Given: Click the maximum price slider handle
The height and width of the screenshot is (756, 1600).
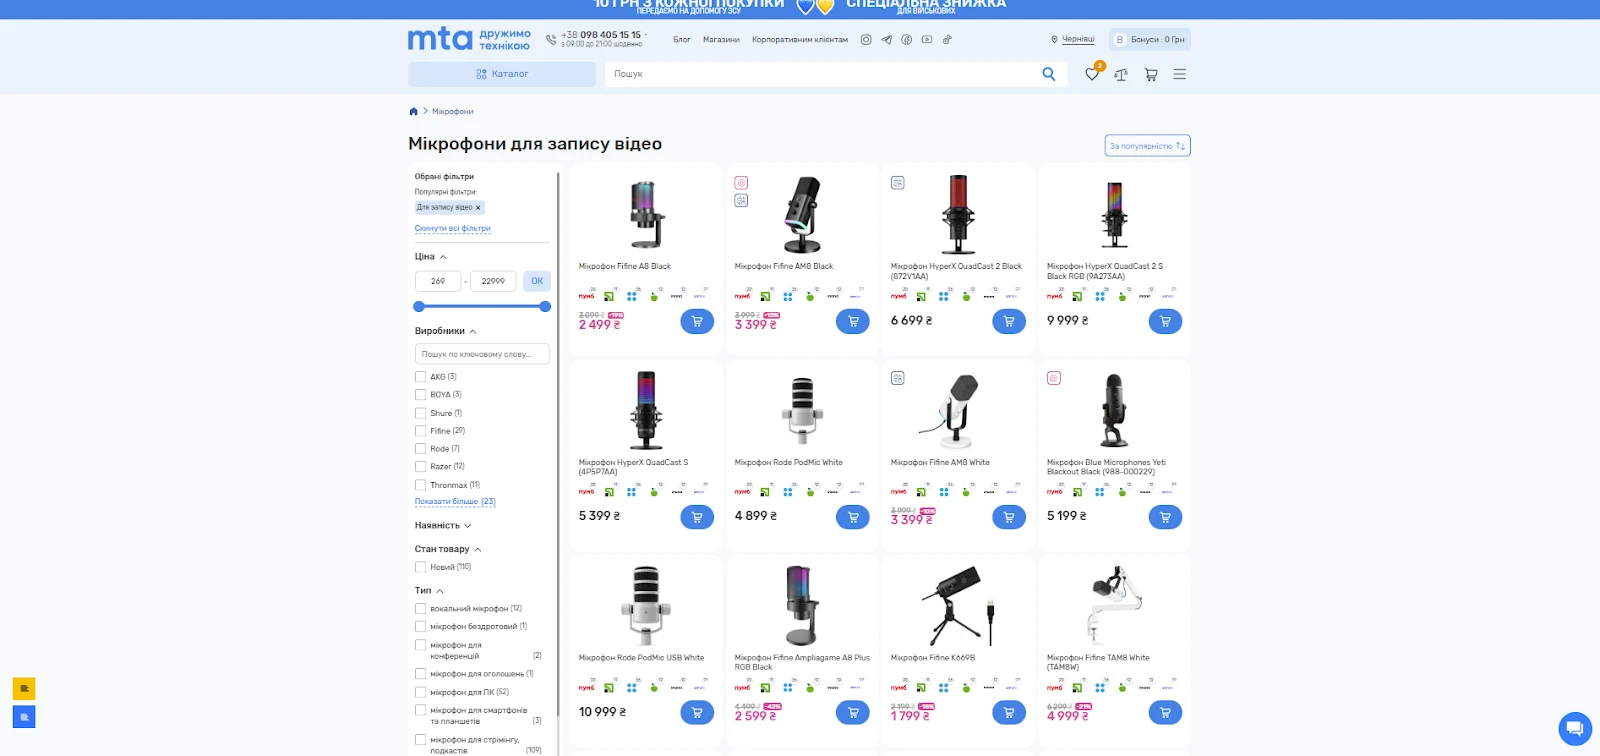Looking at the screenshot, I should pos(545,306).
